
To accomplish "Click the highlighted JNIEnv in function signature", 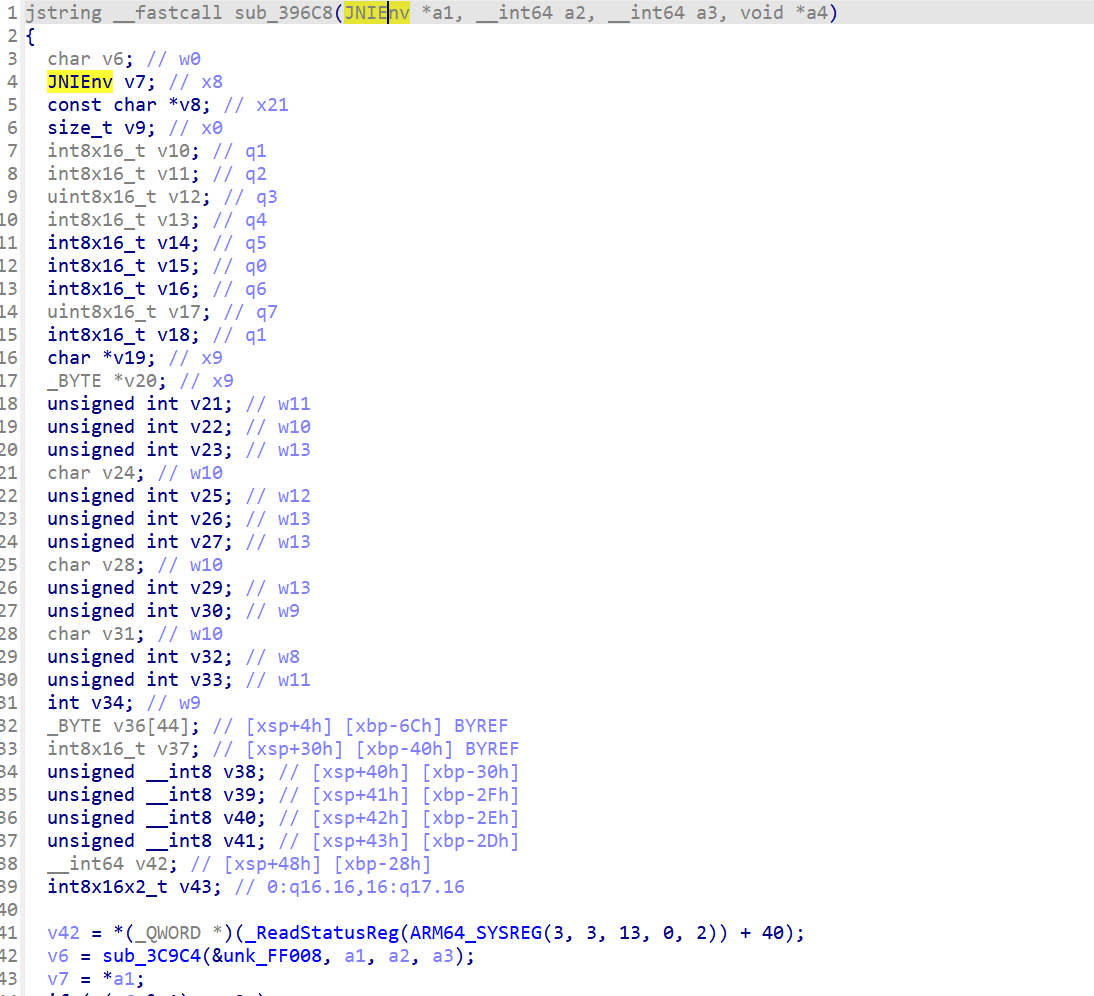I will 376,13.
